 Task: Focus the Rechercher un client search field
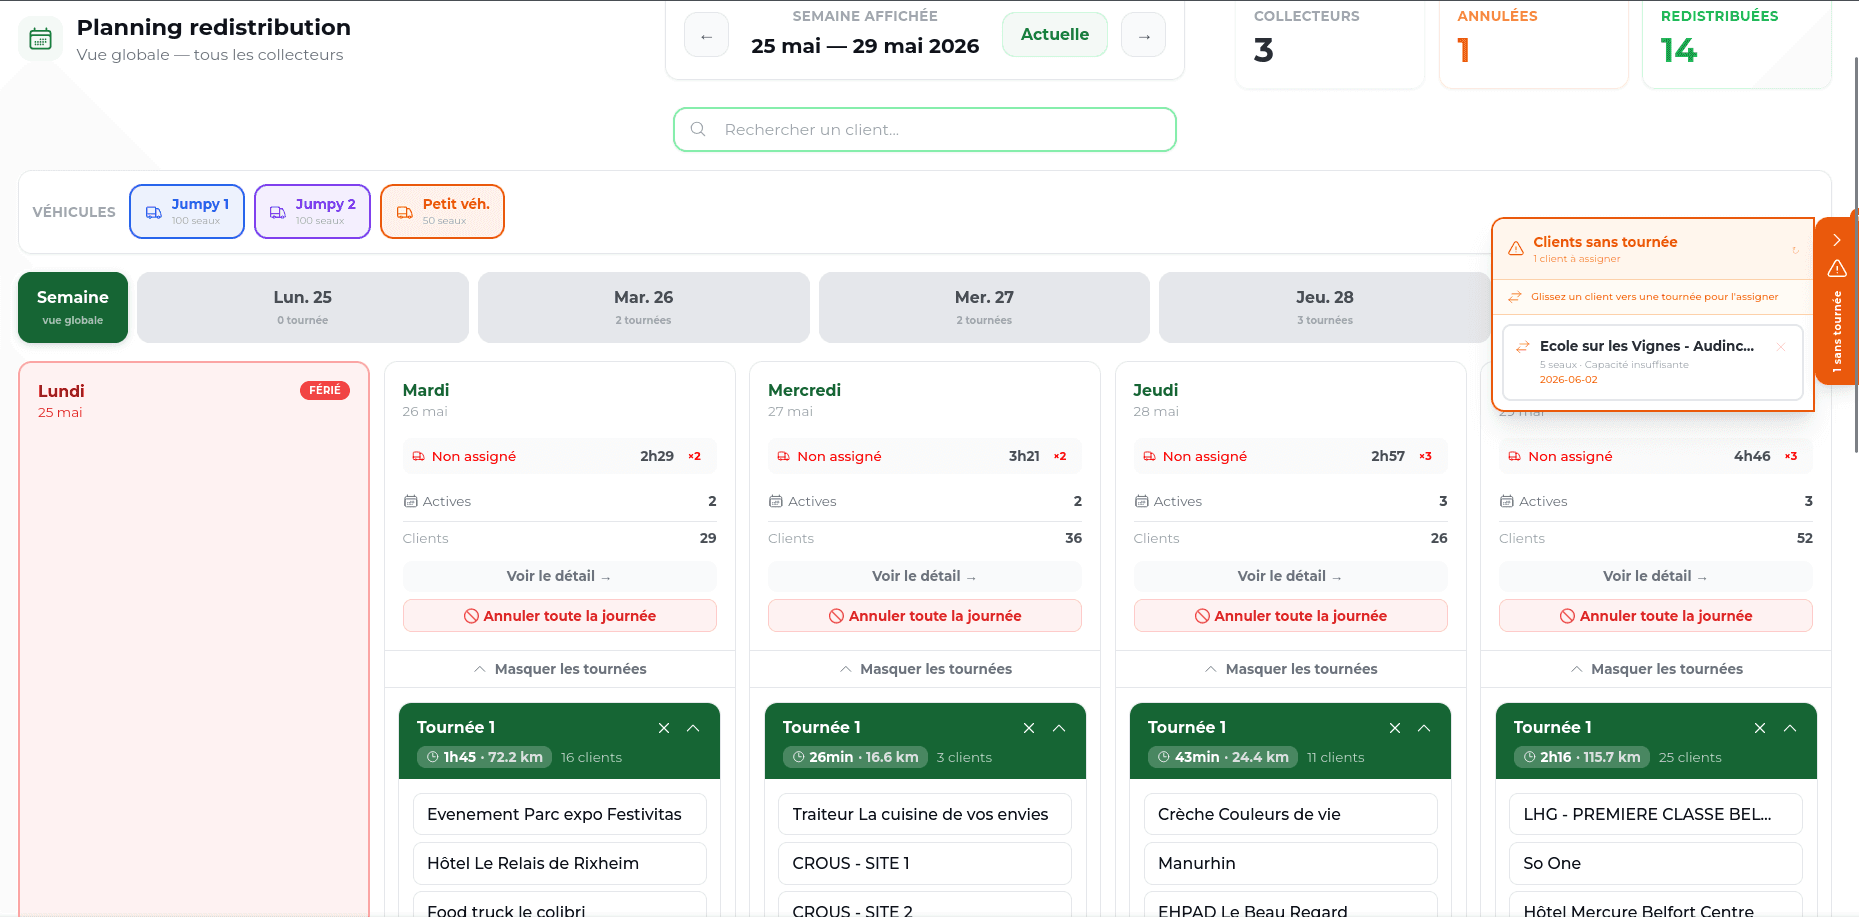click(925, 130)
